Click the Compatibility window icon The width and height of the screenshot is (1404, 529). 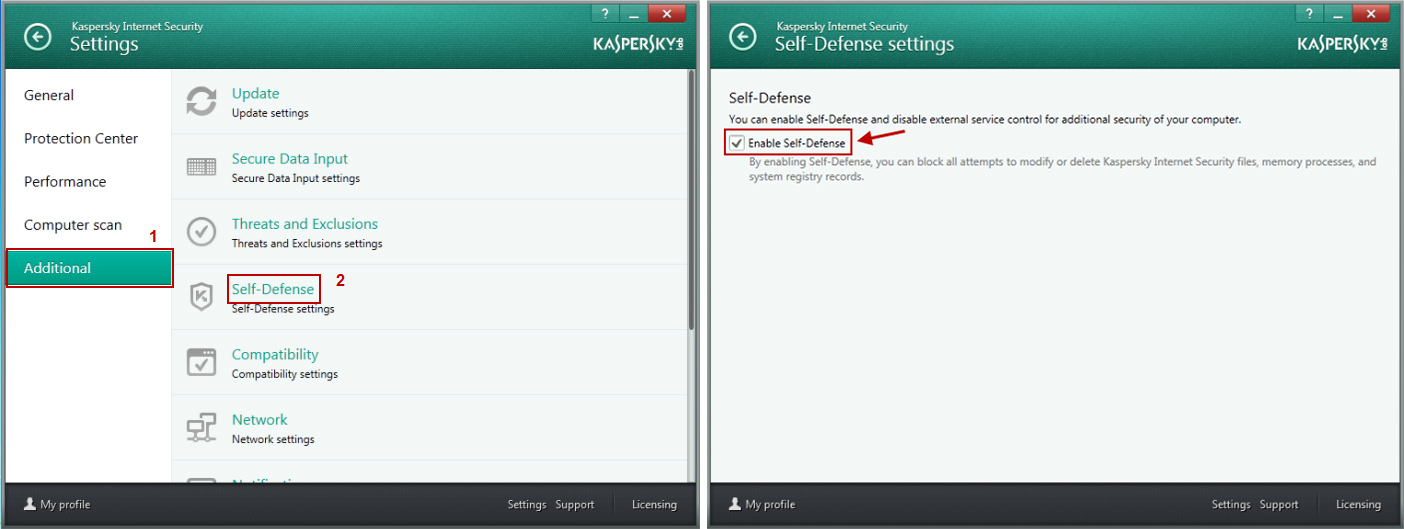(x=202, y=362)
